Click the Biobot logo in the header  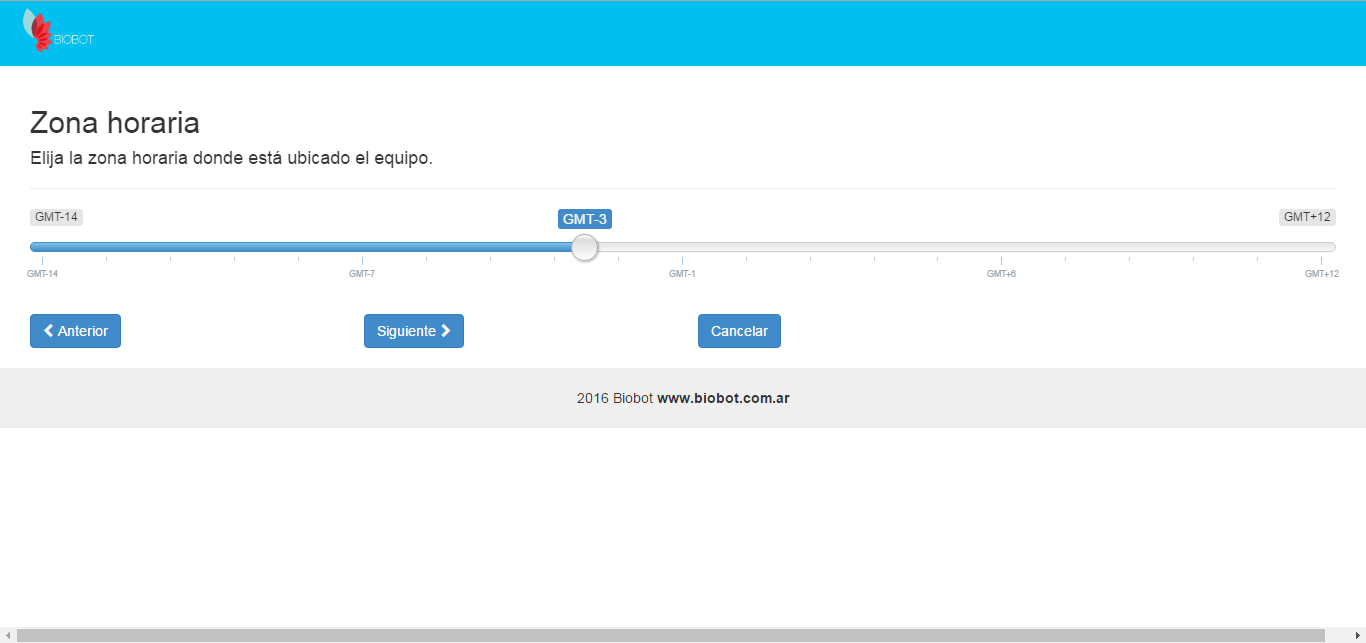click(57, 31)
